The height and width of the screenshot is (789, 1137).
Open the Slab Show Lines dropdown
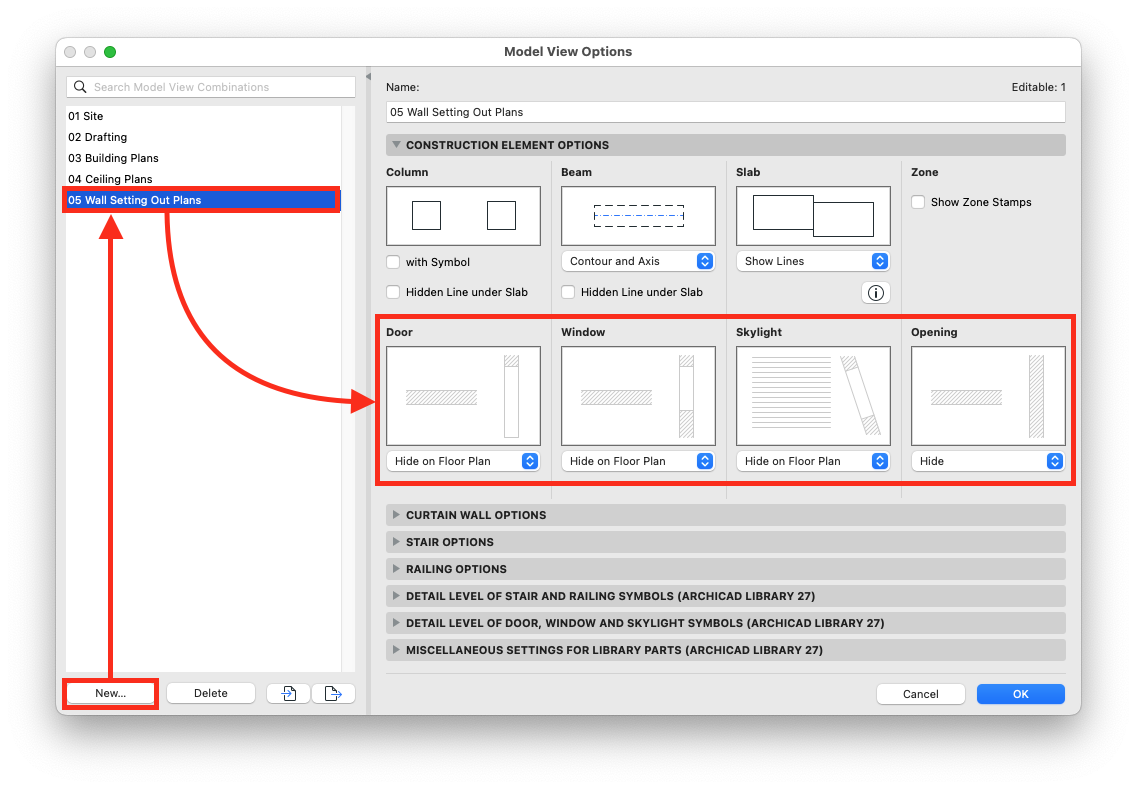[813, 261]
